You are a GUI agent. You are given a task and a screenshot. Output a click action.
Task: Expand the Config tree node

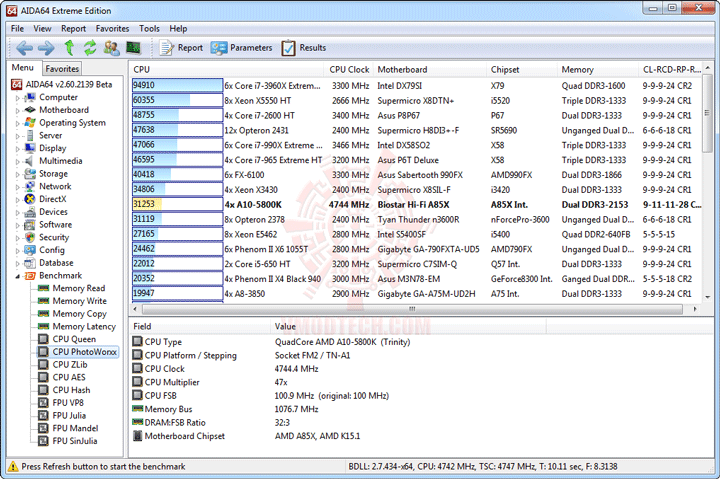(17, 250)
